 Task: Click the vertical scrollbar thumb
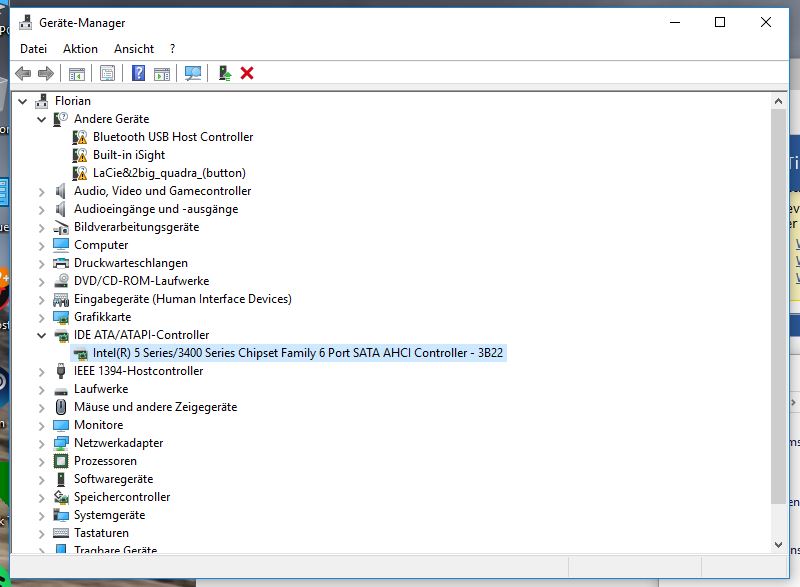[x=778, y=306]
